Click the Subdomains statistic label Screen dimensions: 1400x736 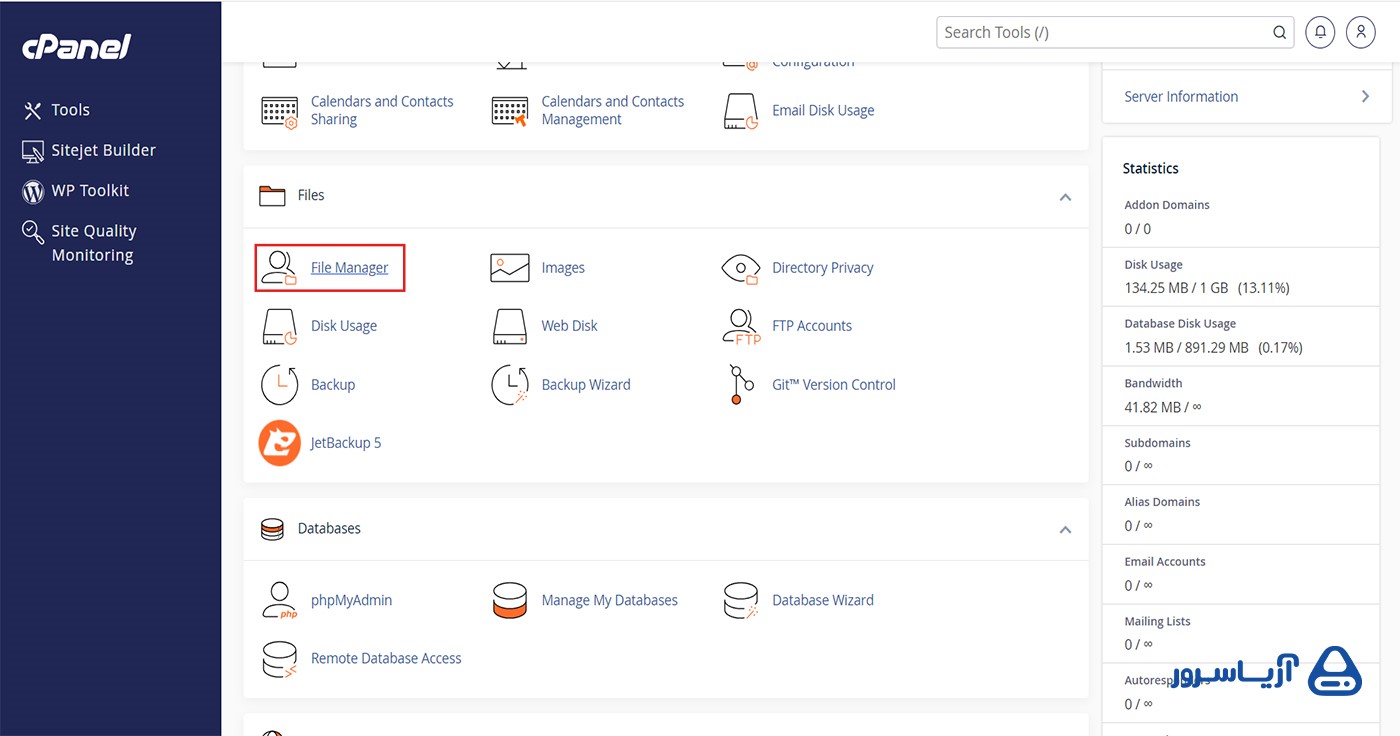click(x=1157, y=443)
